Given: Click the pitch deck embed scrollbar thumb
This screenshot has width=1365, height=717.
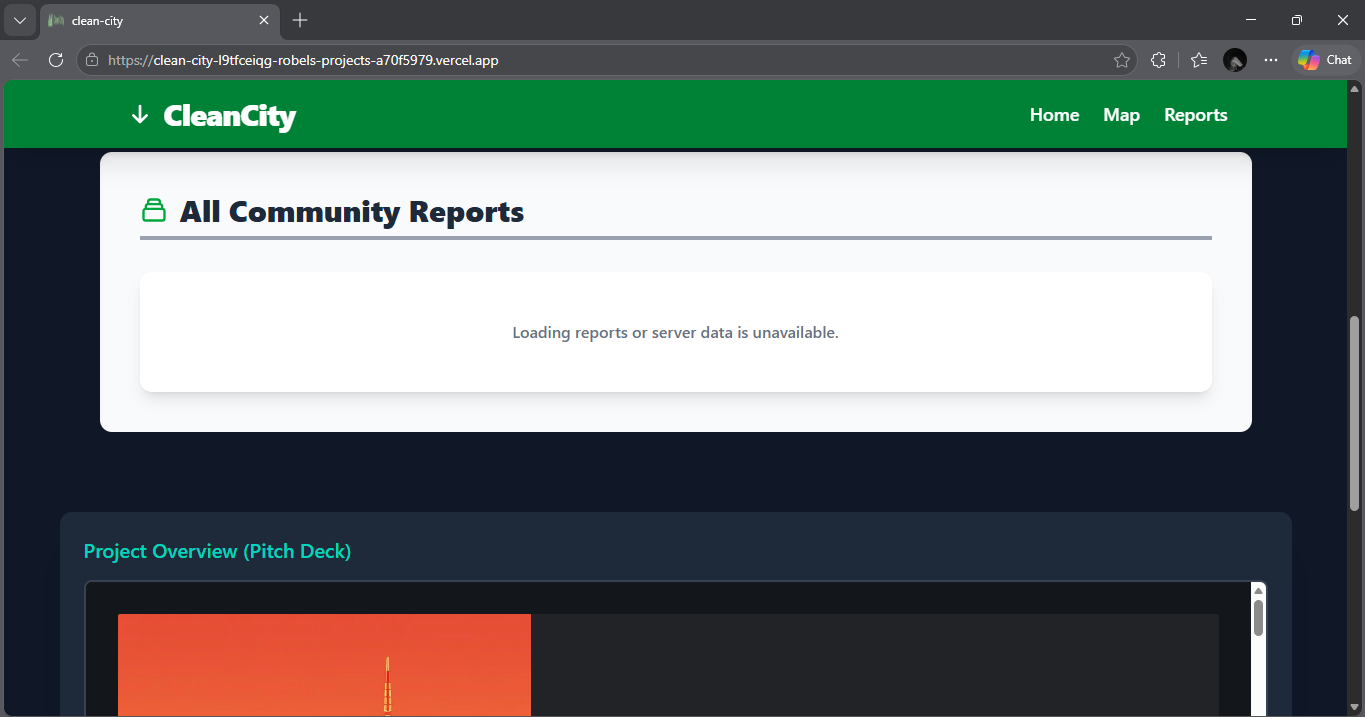Looking at the screenshot, I should [x=1258, y=617].
